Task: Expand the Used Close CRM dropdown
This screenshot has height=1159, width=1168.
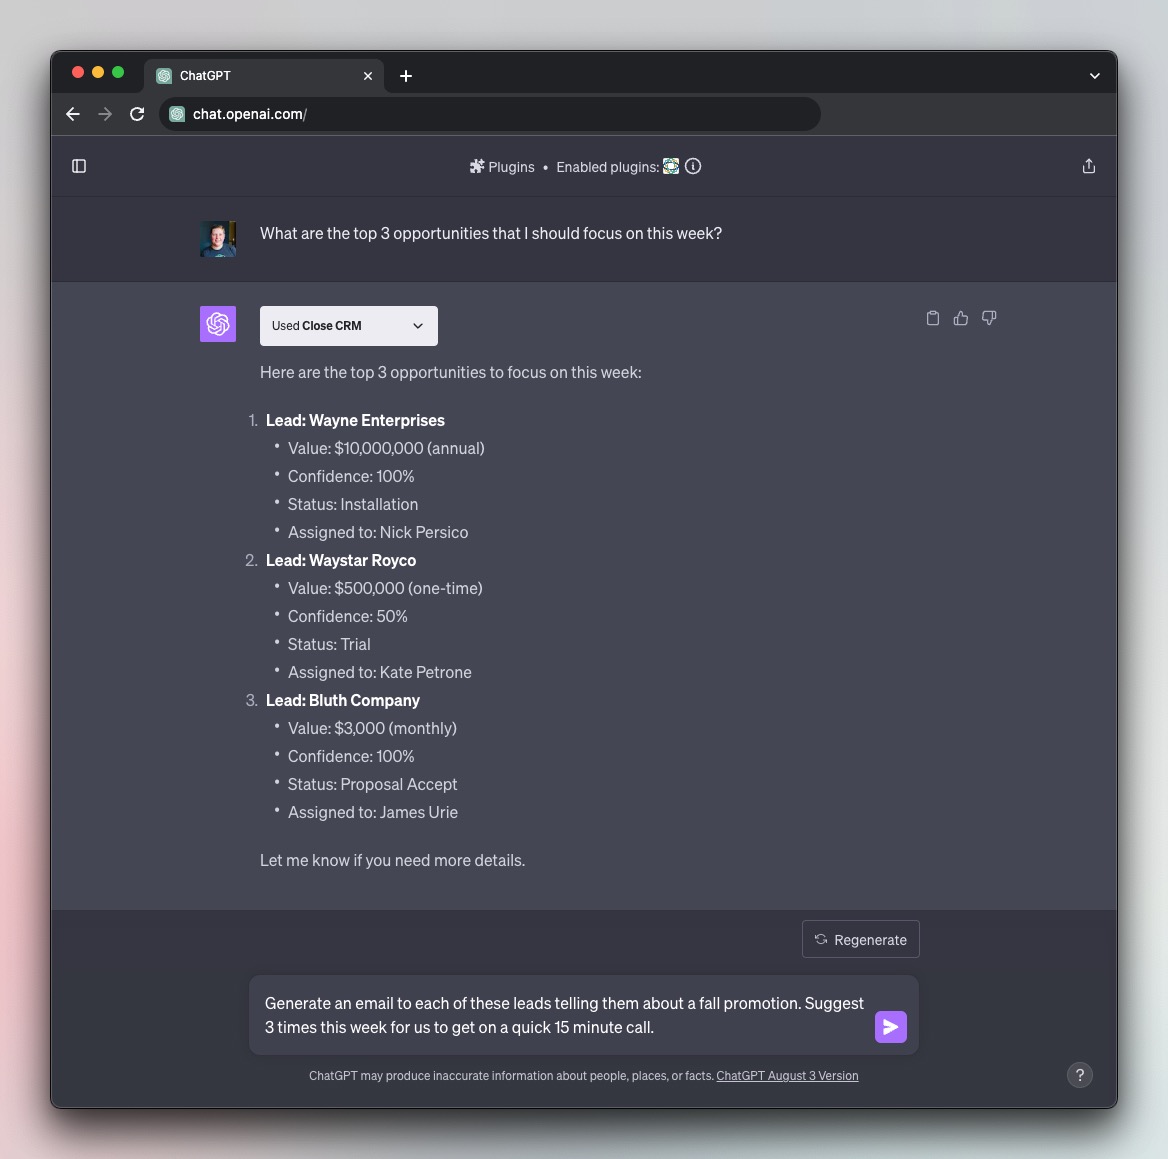Action: pyautogui.click(x=348, y=325)
